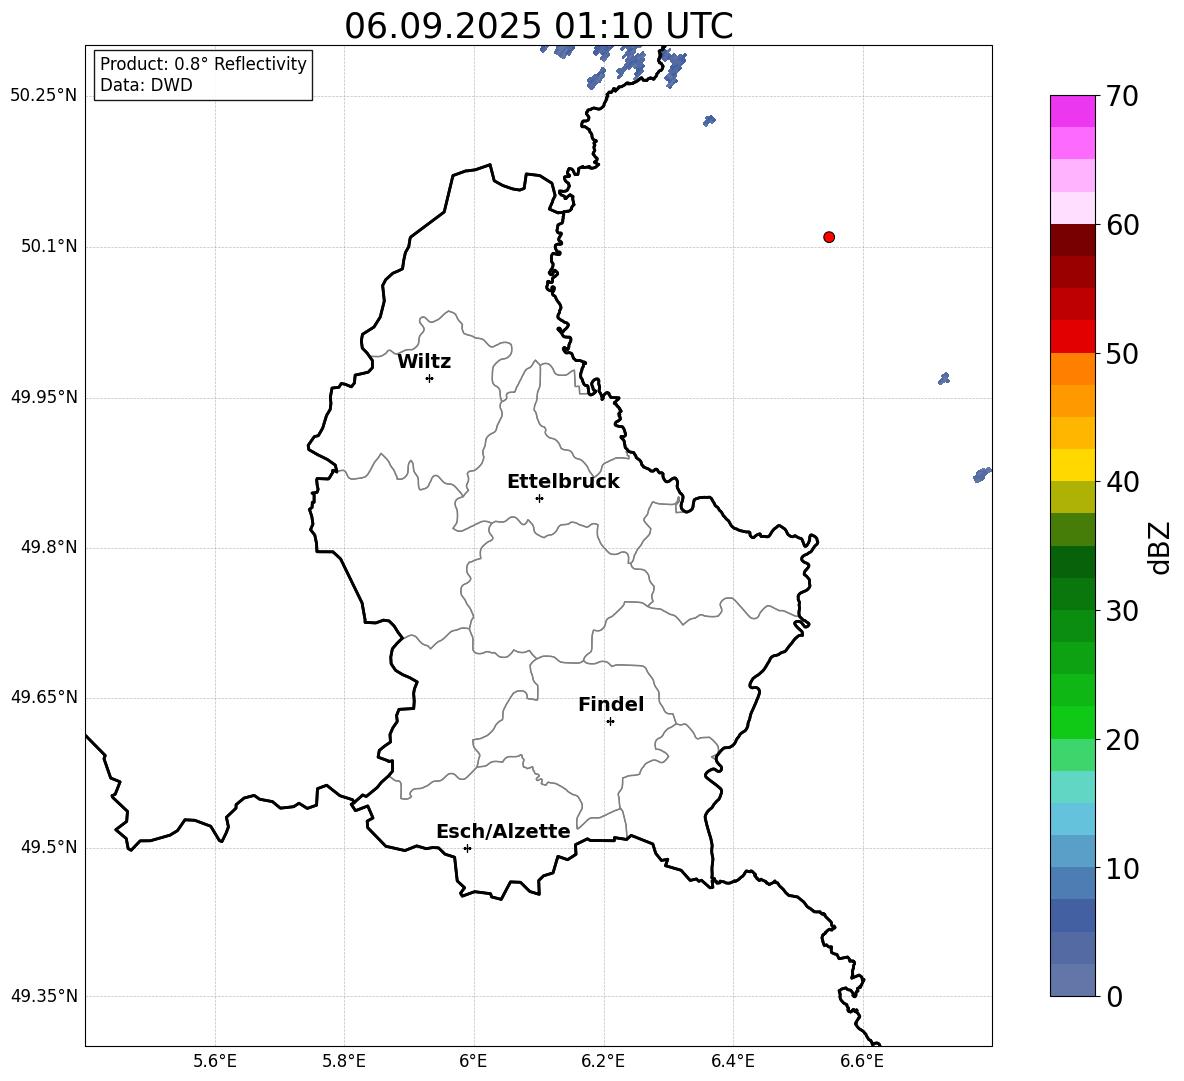Click the 5.8°E longitude label
1184x1081 pixels.
pyautogui.click(x=344, y=1061)
